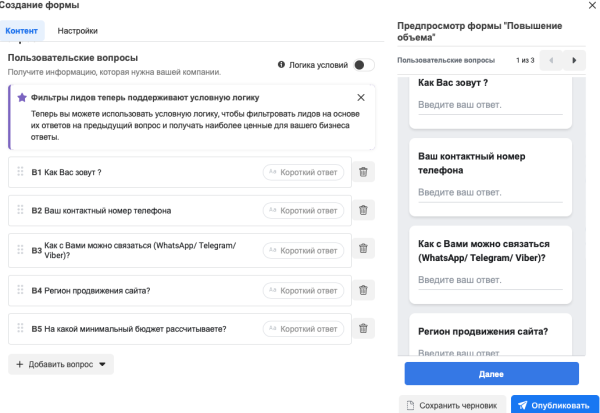Viewport: 600px width, 413px height.
Task: Remove question B4 using trash icon
Action: tap(364, 290)
